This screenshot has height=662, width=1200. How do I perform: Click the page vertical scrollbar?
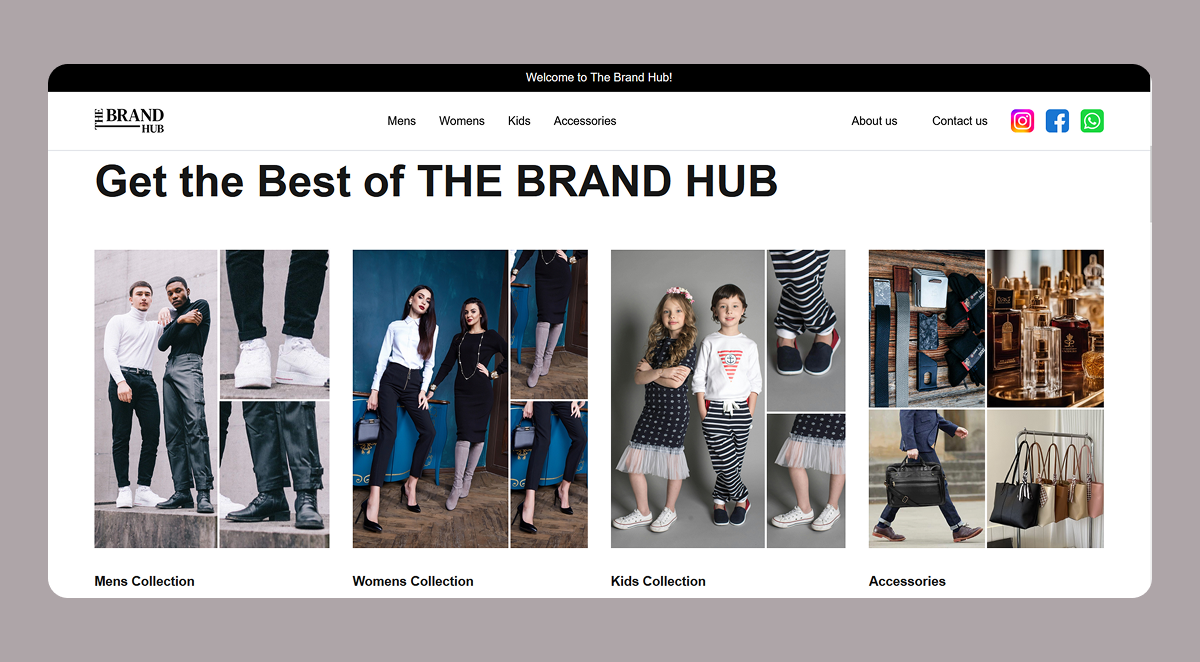point(1149,185)
